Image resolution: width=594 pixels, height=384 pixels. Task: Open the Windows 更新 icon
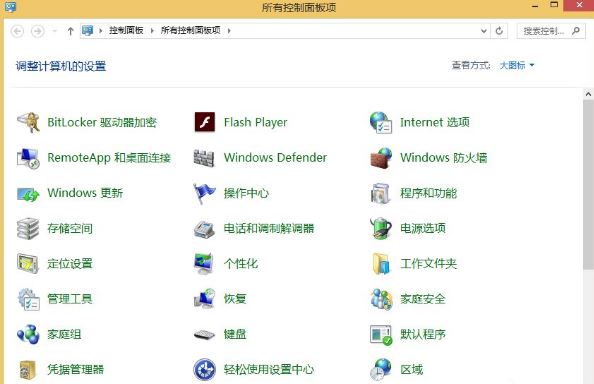pos(28,194)
